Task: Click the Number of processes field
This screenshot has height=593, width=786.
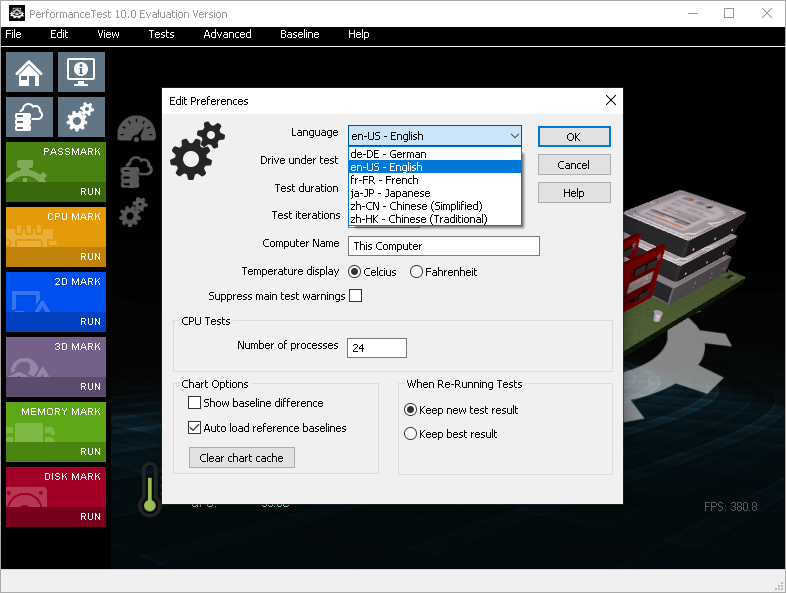Action: click(376, 348)
